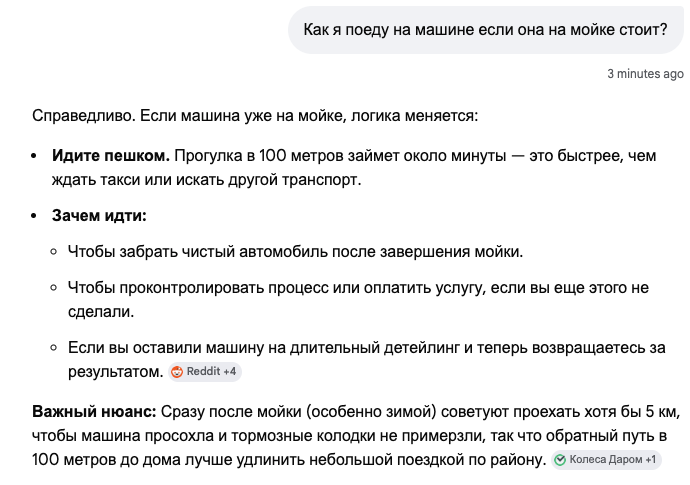
Task: Click the opening sentence starting with "Справедливо"
Action: point(255,115)
